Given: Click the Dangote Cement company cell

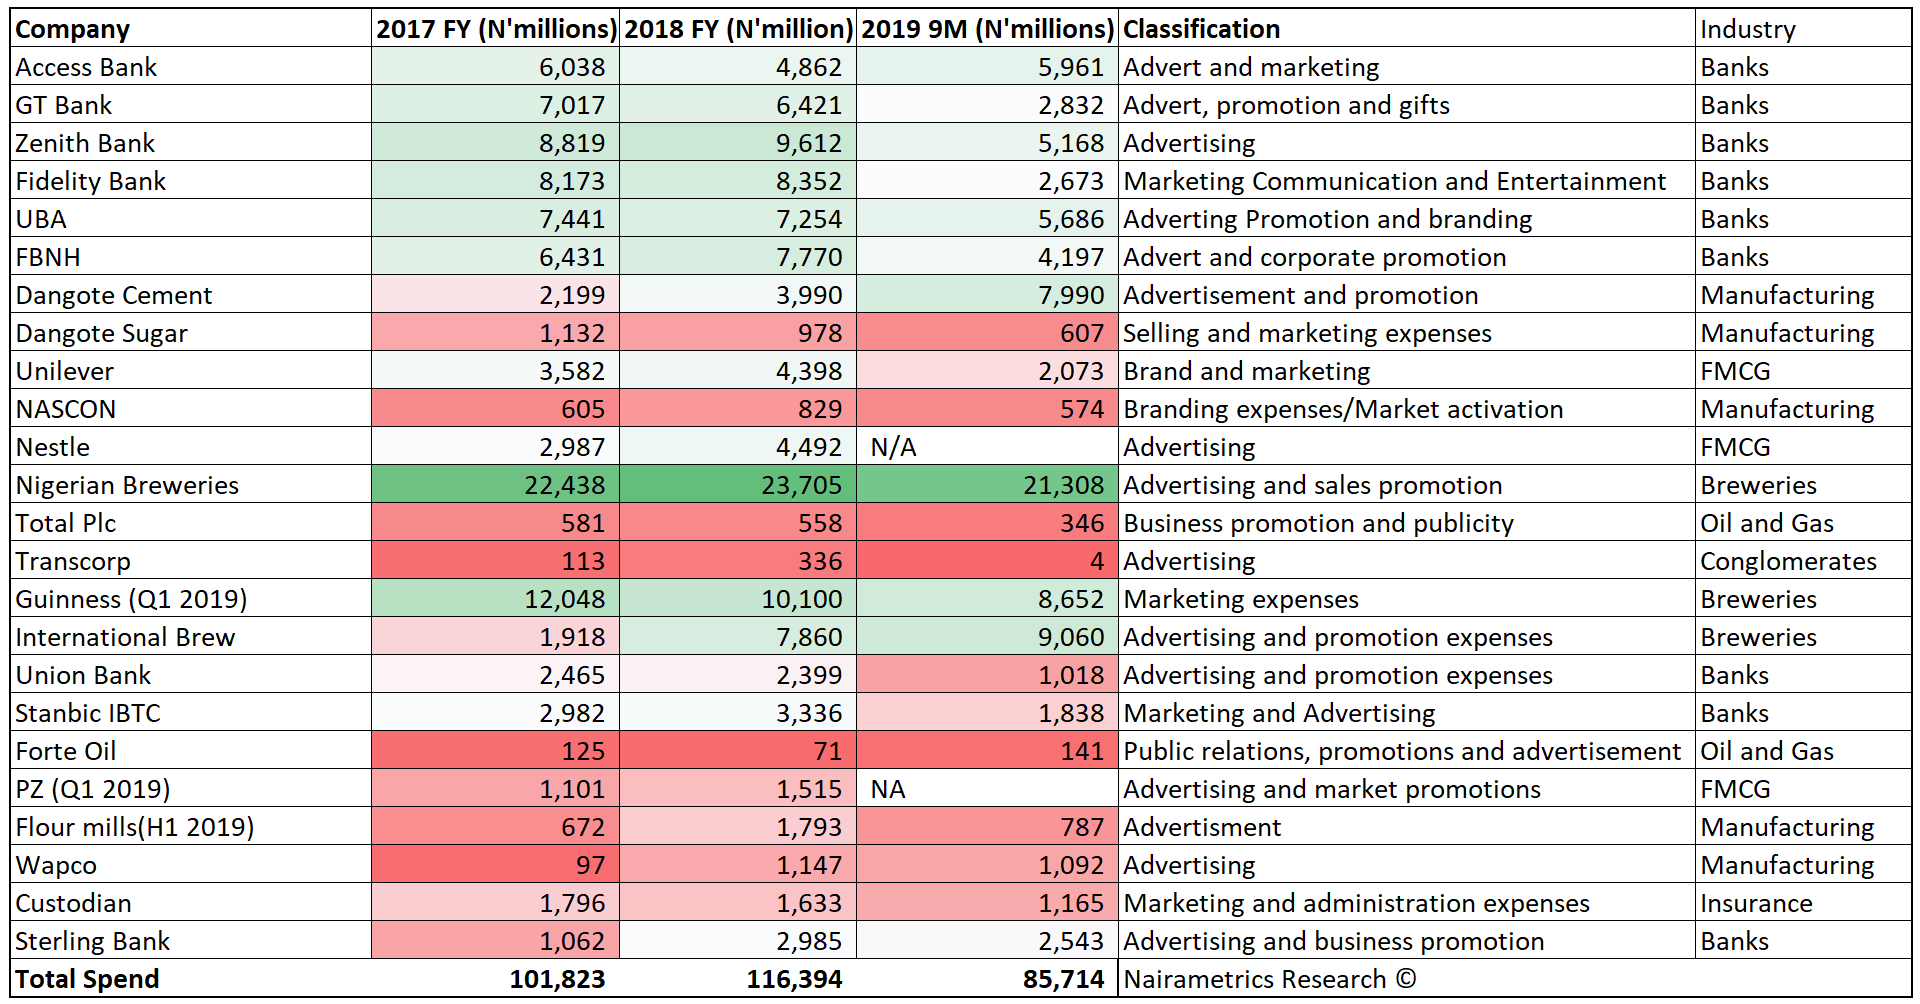Looking at the screenshot, I should pos(191,295).
